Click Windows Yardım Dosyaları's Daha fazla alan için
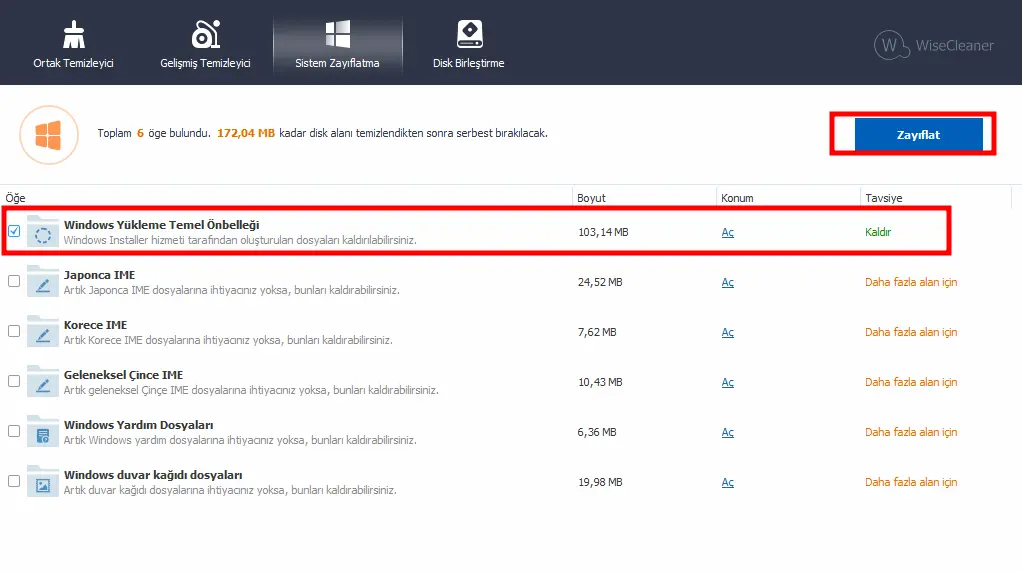The height and width of the screenshot is (572, 1022). pos(911,432)
